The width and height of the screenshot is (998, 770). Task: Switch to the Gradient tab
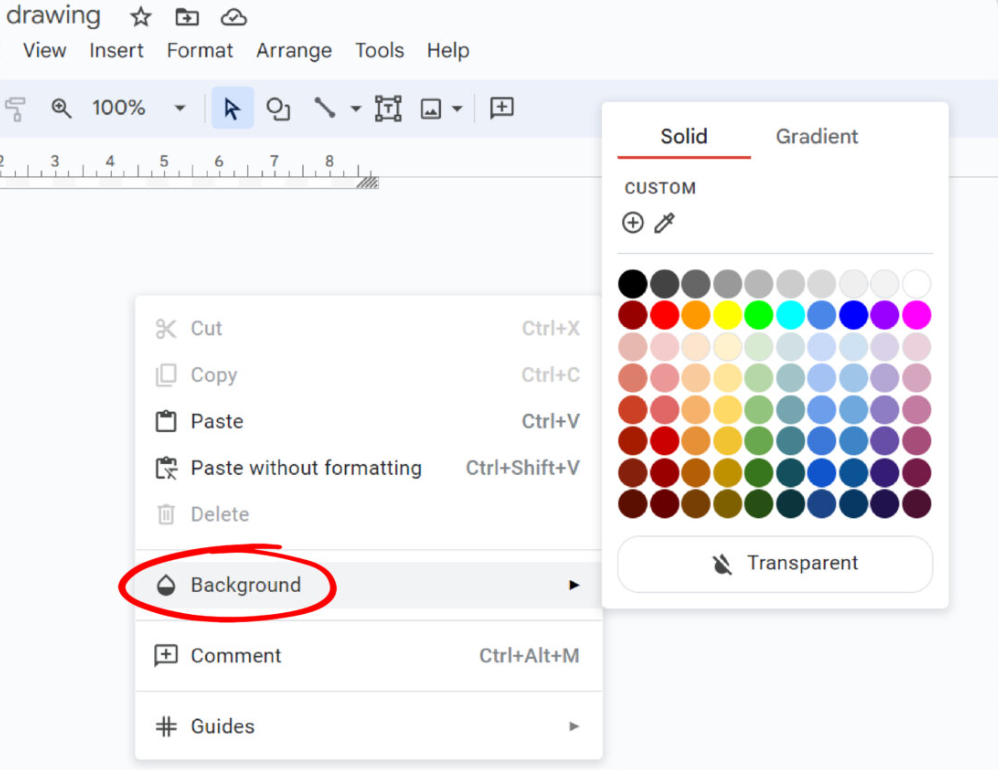(x=817, y=137)
